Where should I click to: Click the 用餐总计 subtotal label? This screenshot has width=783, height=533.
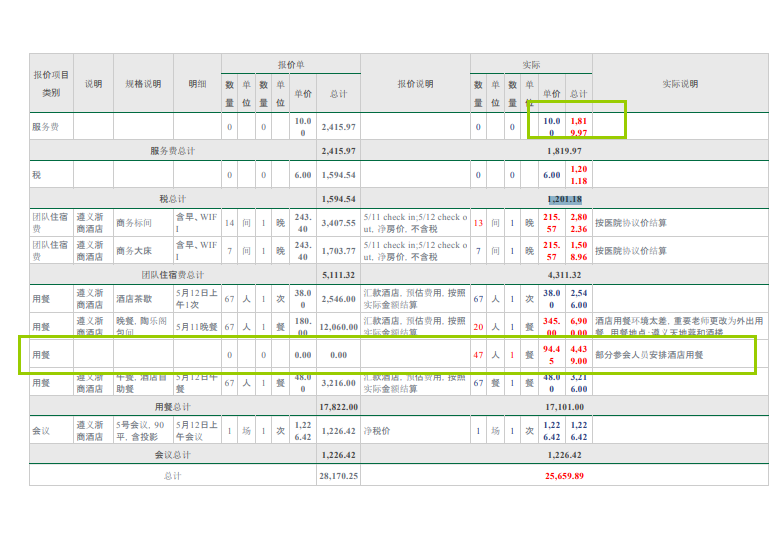[x=172, y=407]
